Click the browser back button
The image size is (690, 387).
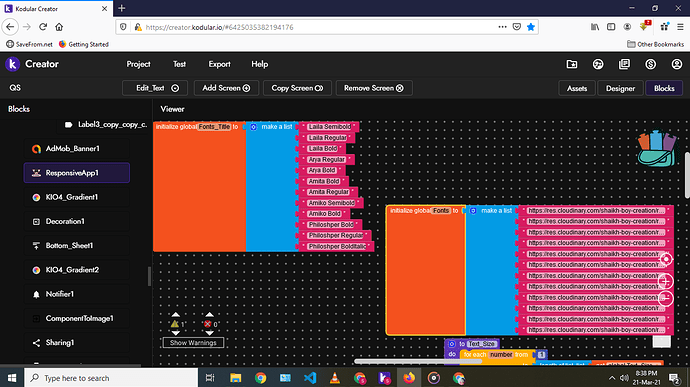[10, 27]
